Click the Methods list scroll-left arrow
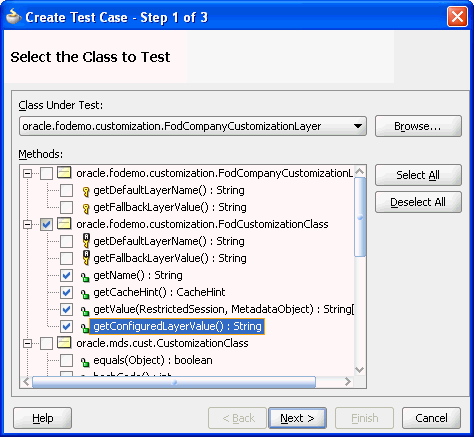Viewport: 474px width, 437px height. pos(26,382)
